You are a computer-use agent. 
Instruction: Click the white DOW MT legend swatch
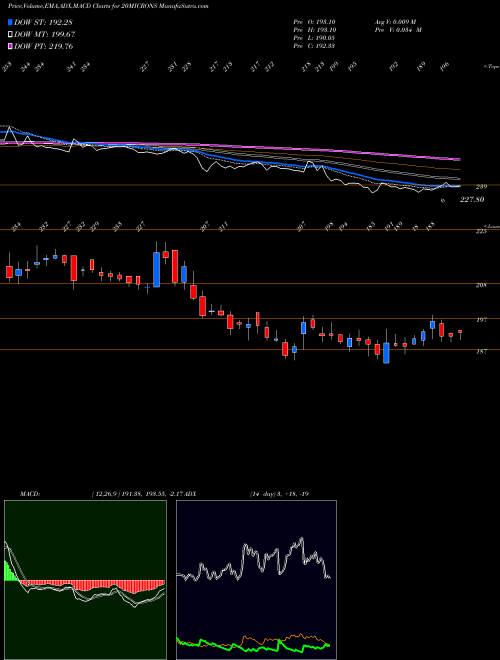[x=11, y=35]
